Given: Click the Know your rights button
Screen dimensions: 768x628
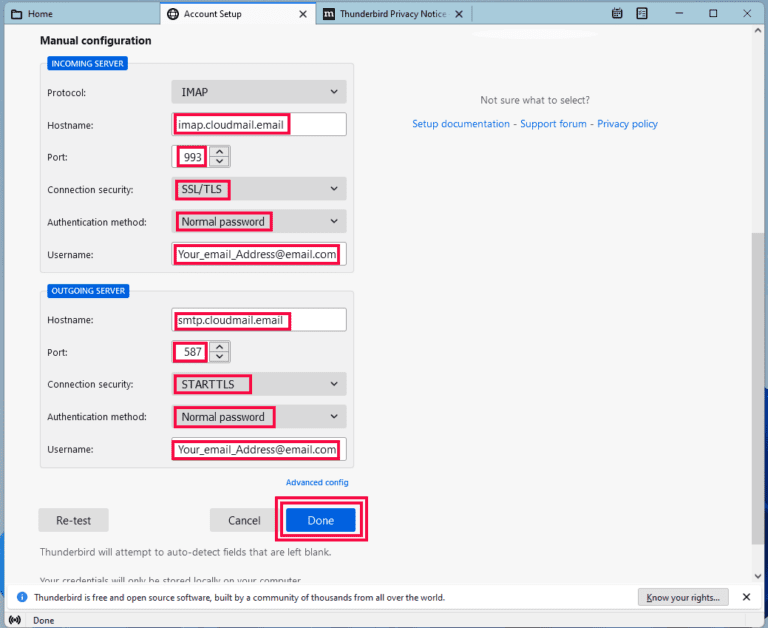Looking at the screenshot, I should (683, 597).
